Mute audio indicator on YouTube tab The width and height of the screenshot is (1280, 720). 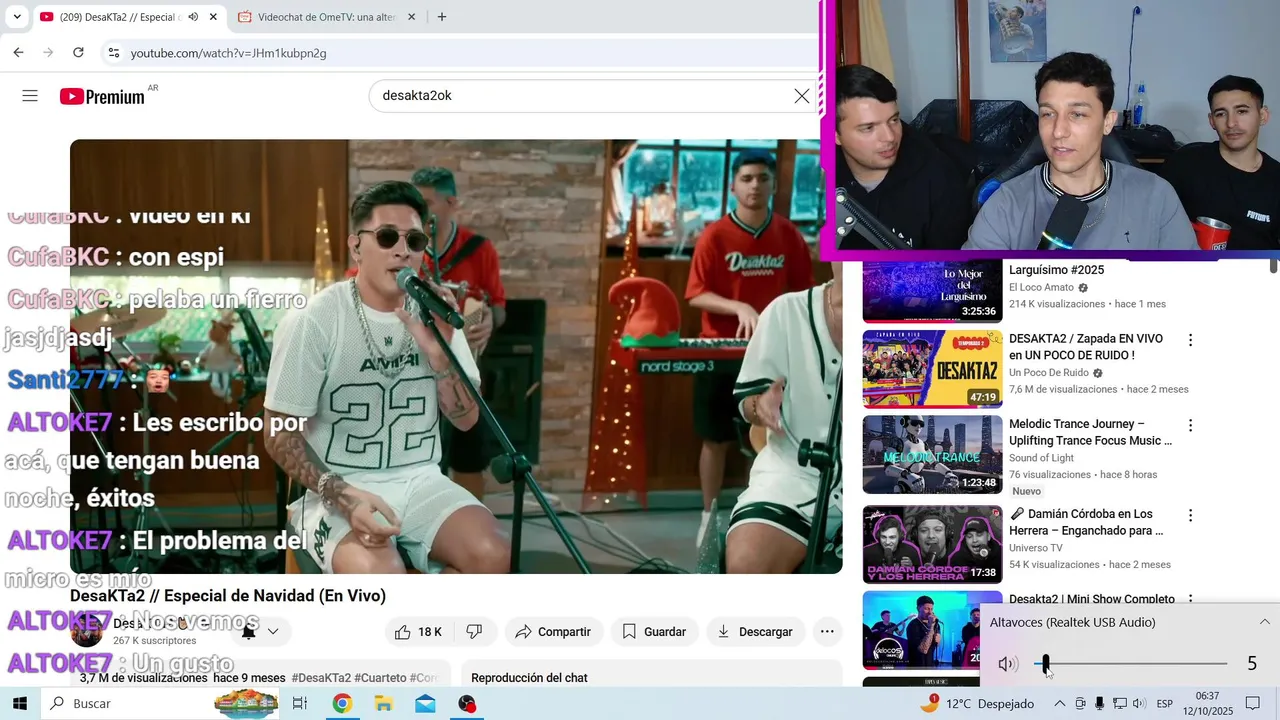click(x=193, y=17)
